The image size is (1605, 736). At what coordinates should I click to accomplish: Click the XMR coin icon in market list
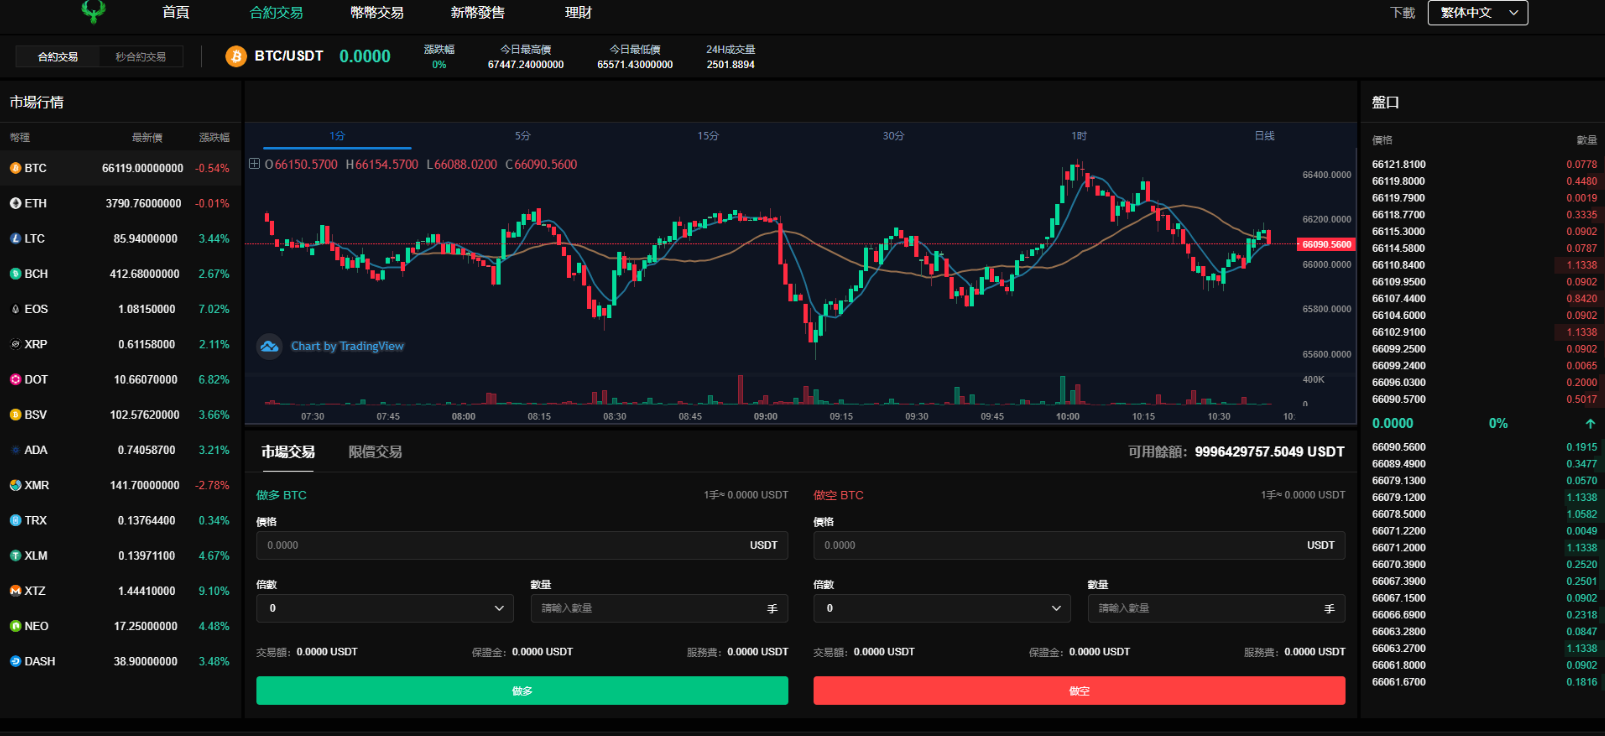coord(15,485)
